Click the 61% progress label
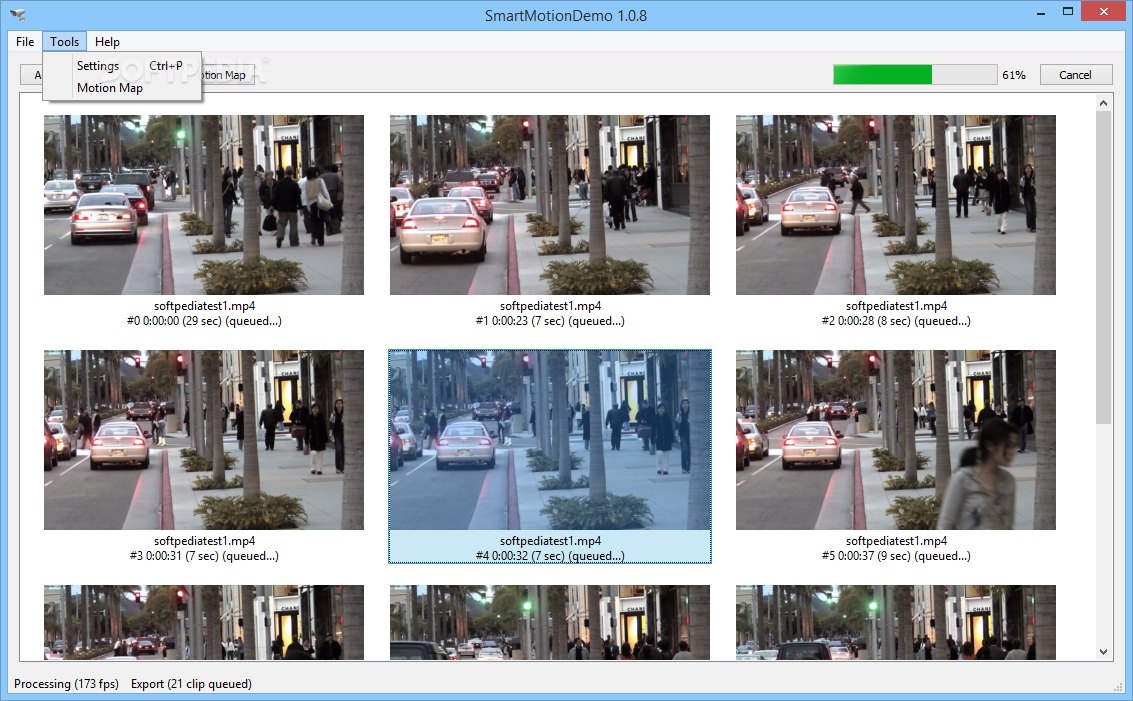The image size is (1133, 701). point(1014,74)
